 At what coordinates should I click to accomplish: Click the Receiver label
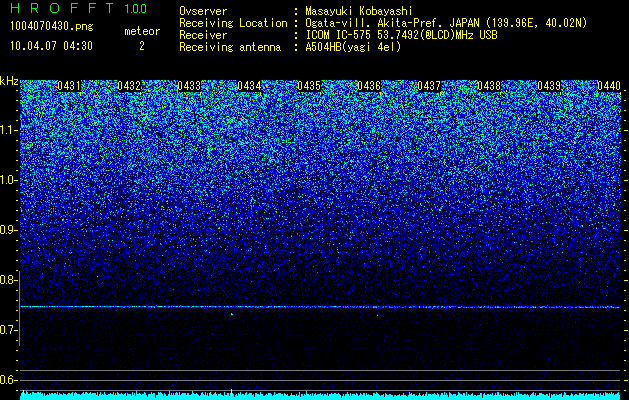click(x=203, y=35)
